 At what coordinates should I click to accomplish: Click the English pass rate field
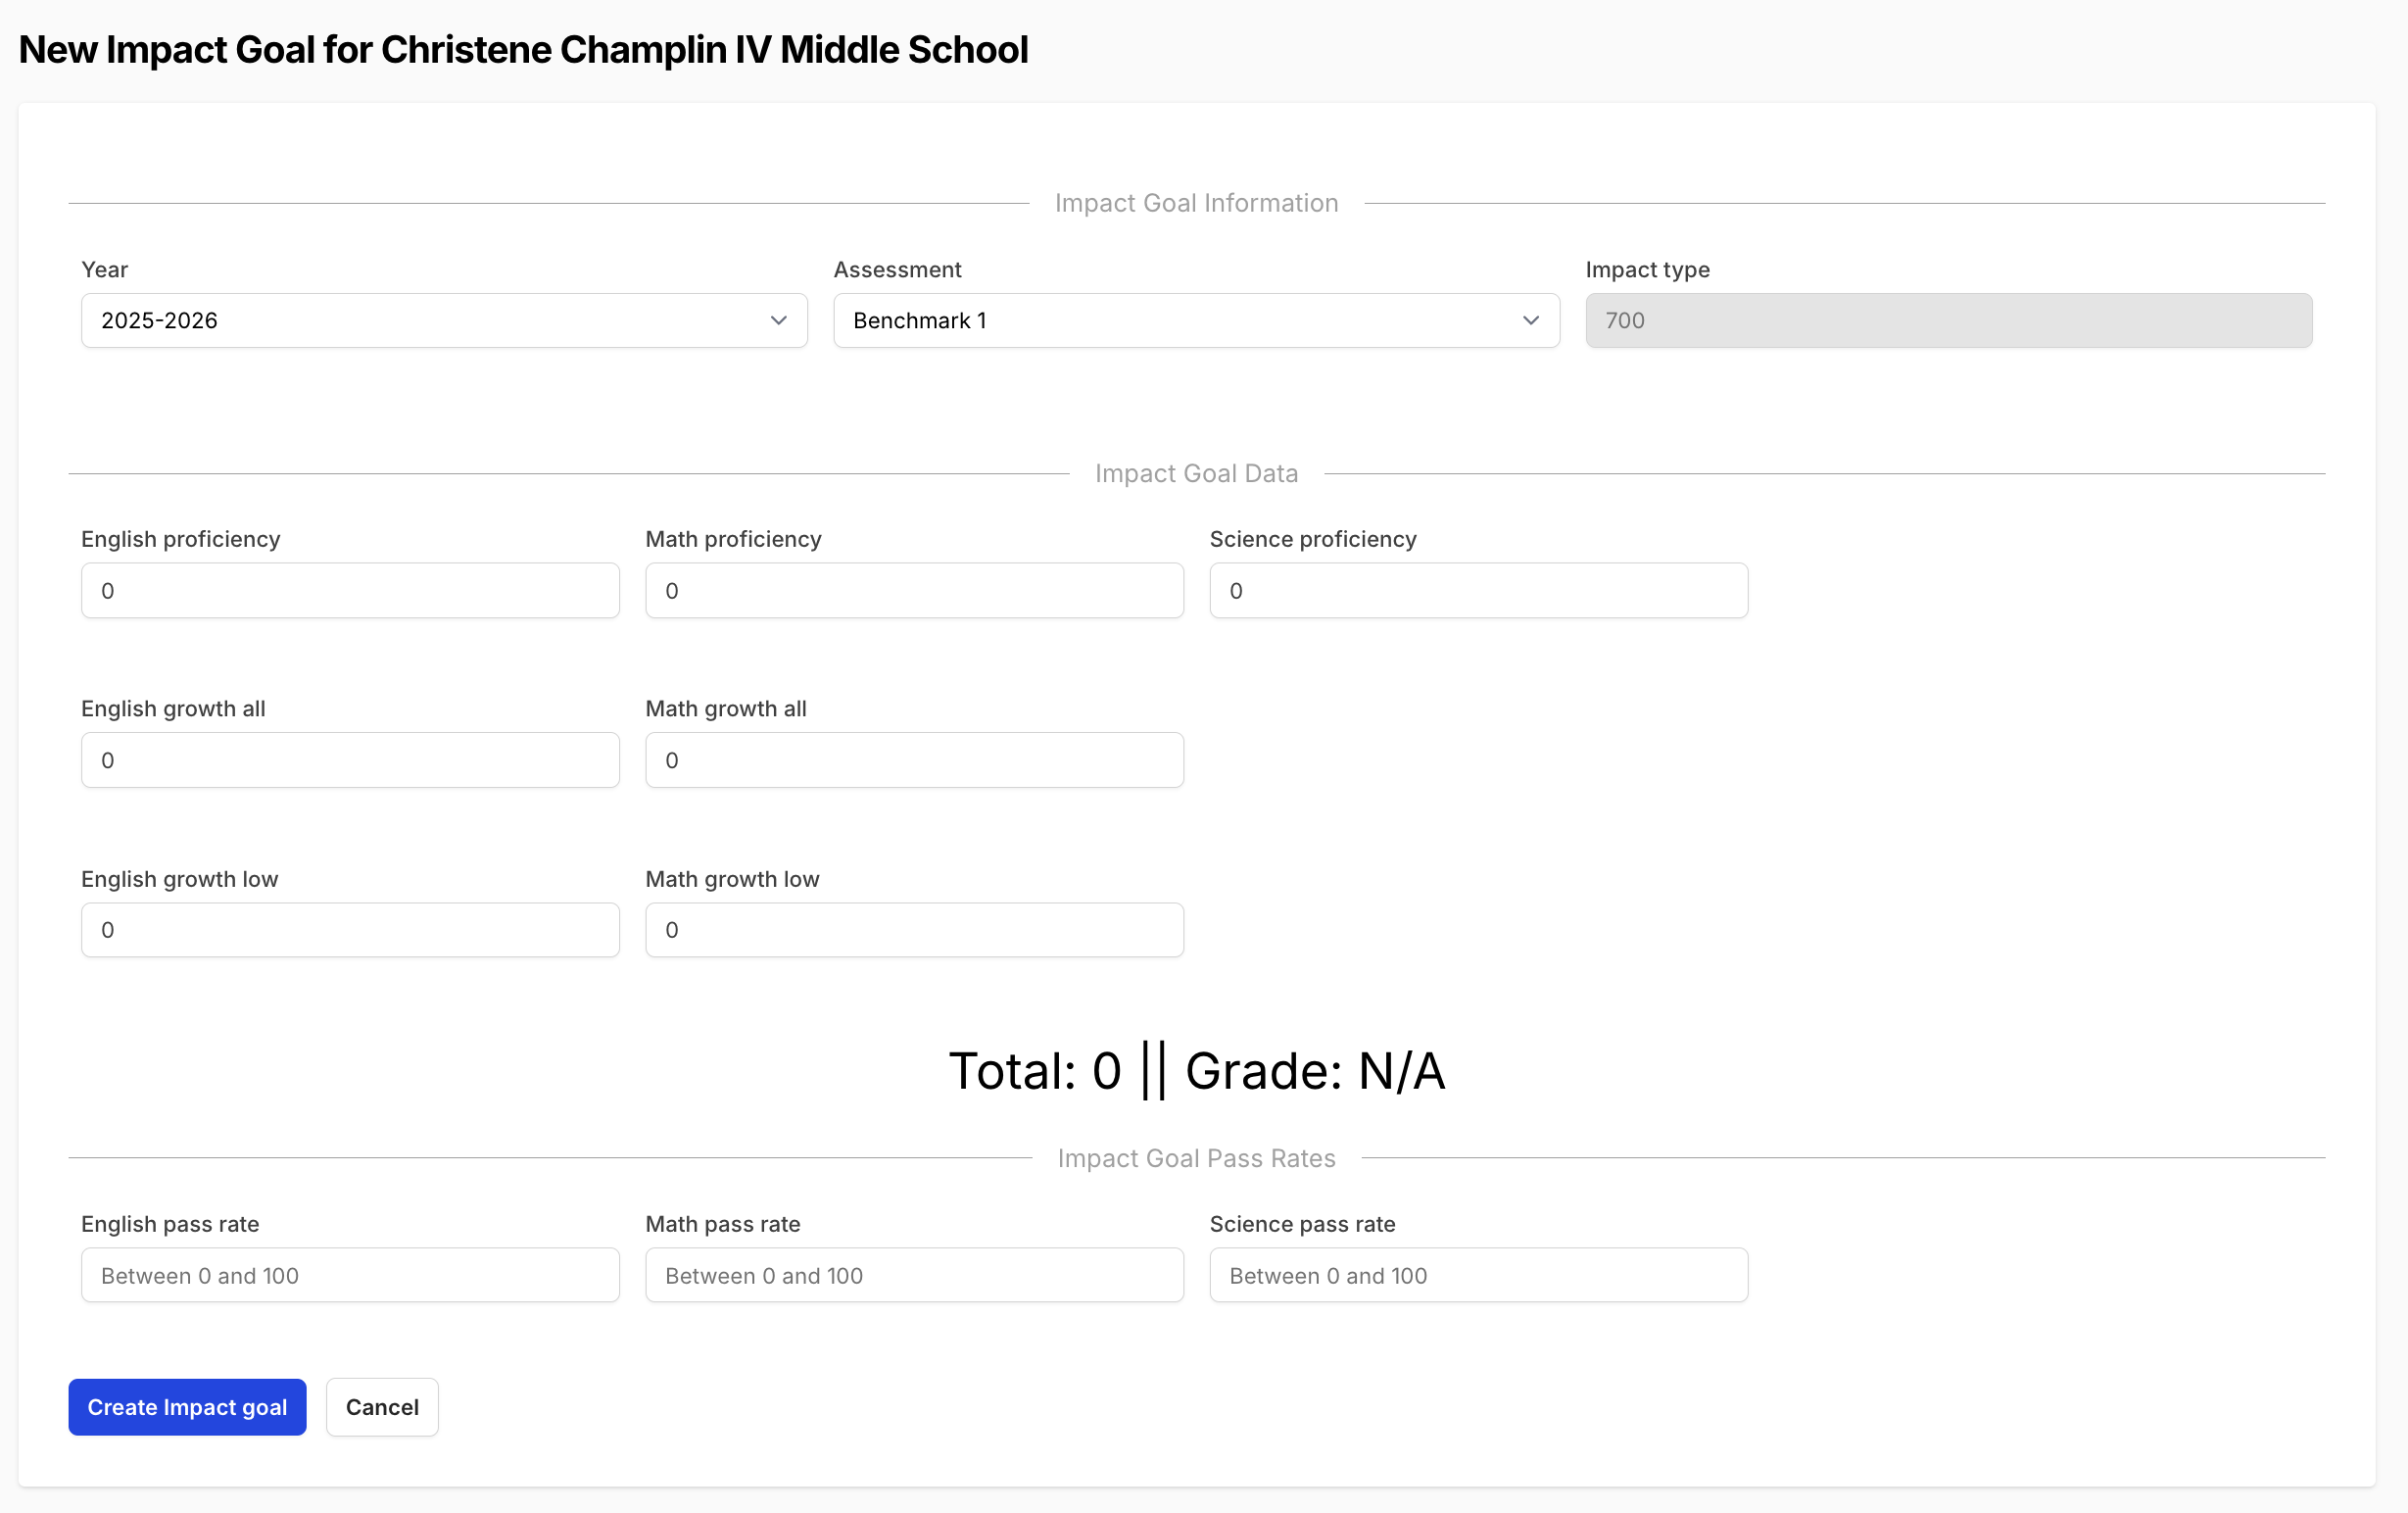[350, 1275]
